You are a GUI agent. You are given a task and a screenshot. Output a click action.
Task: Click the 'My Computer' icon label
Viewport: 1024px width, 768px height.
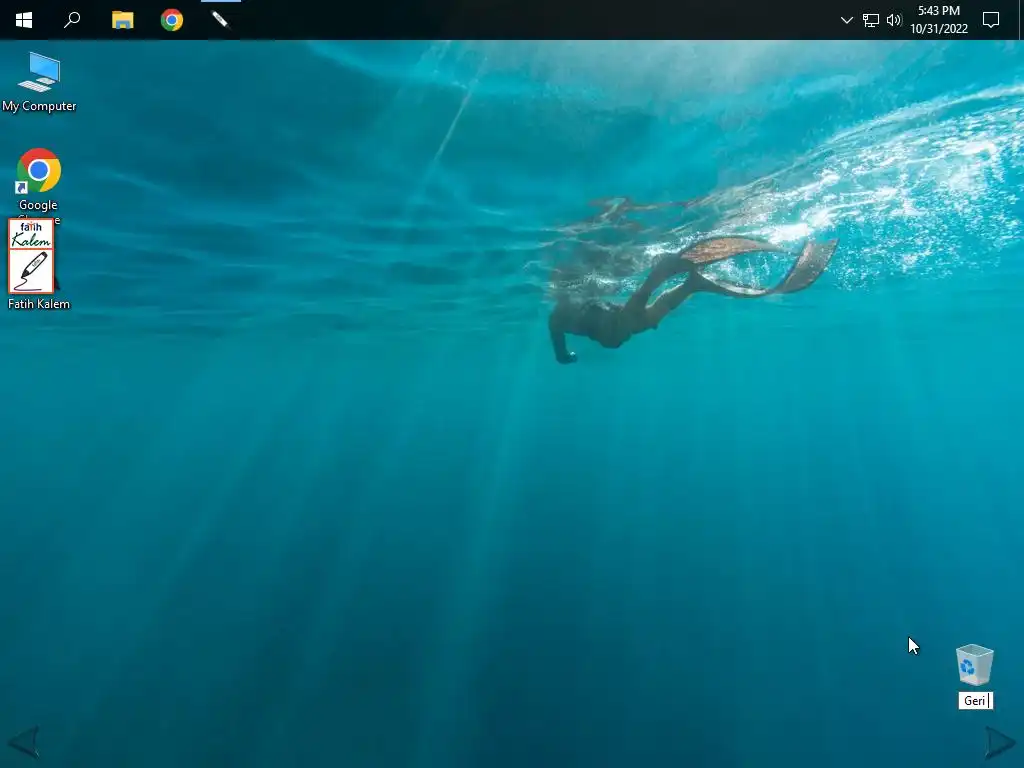coord(39,106)
